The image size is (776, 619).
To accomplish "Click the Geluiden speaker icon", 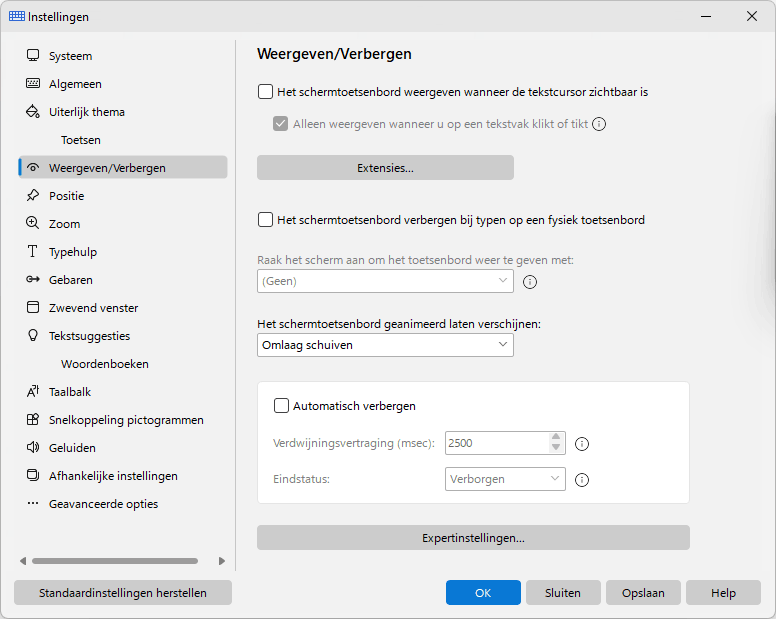I will coord(33,447).
